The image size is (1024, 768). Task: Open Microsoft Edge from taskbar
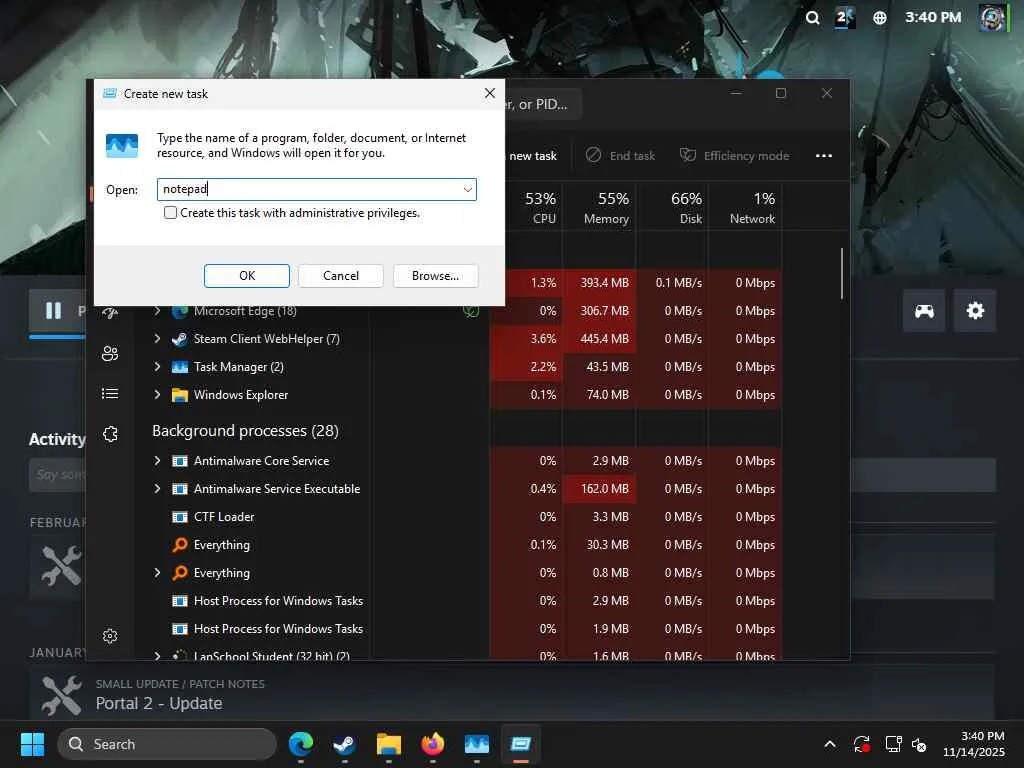tap(300, 744)
